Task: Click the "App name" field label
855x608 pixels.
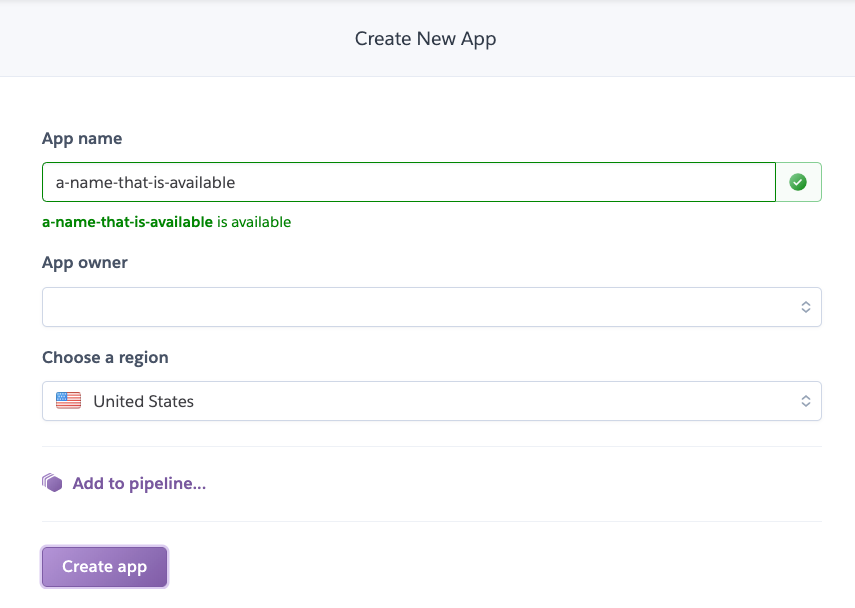Action: (82, 139)
